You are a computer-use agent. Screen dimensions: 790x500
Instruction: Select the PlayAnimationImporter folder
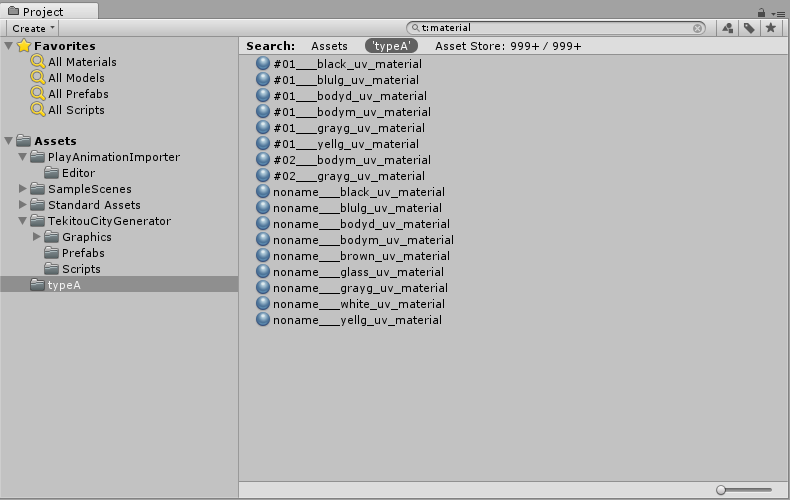(114, 157)
